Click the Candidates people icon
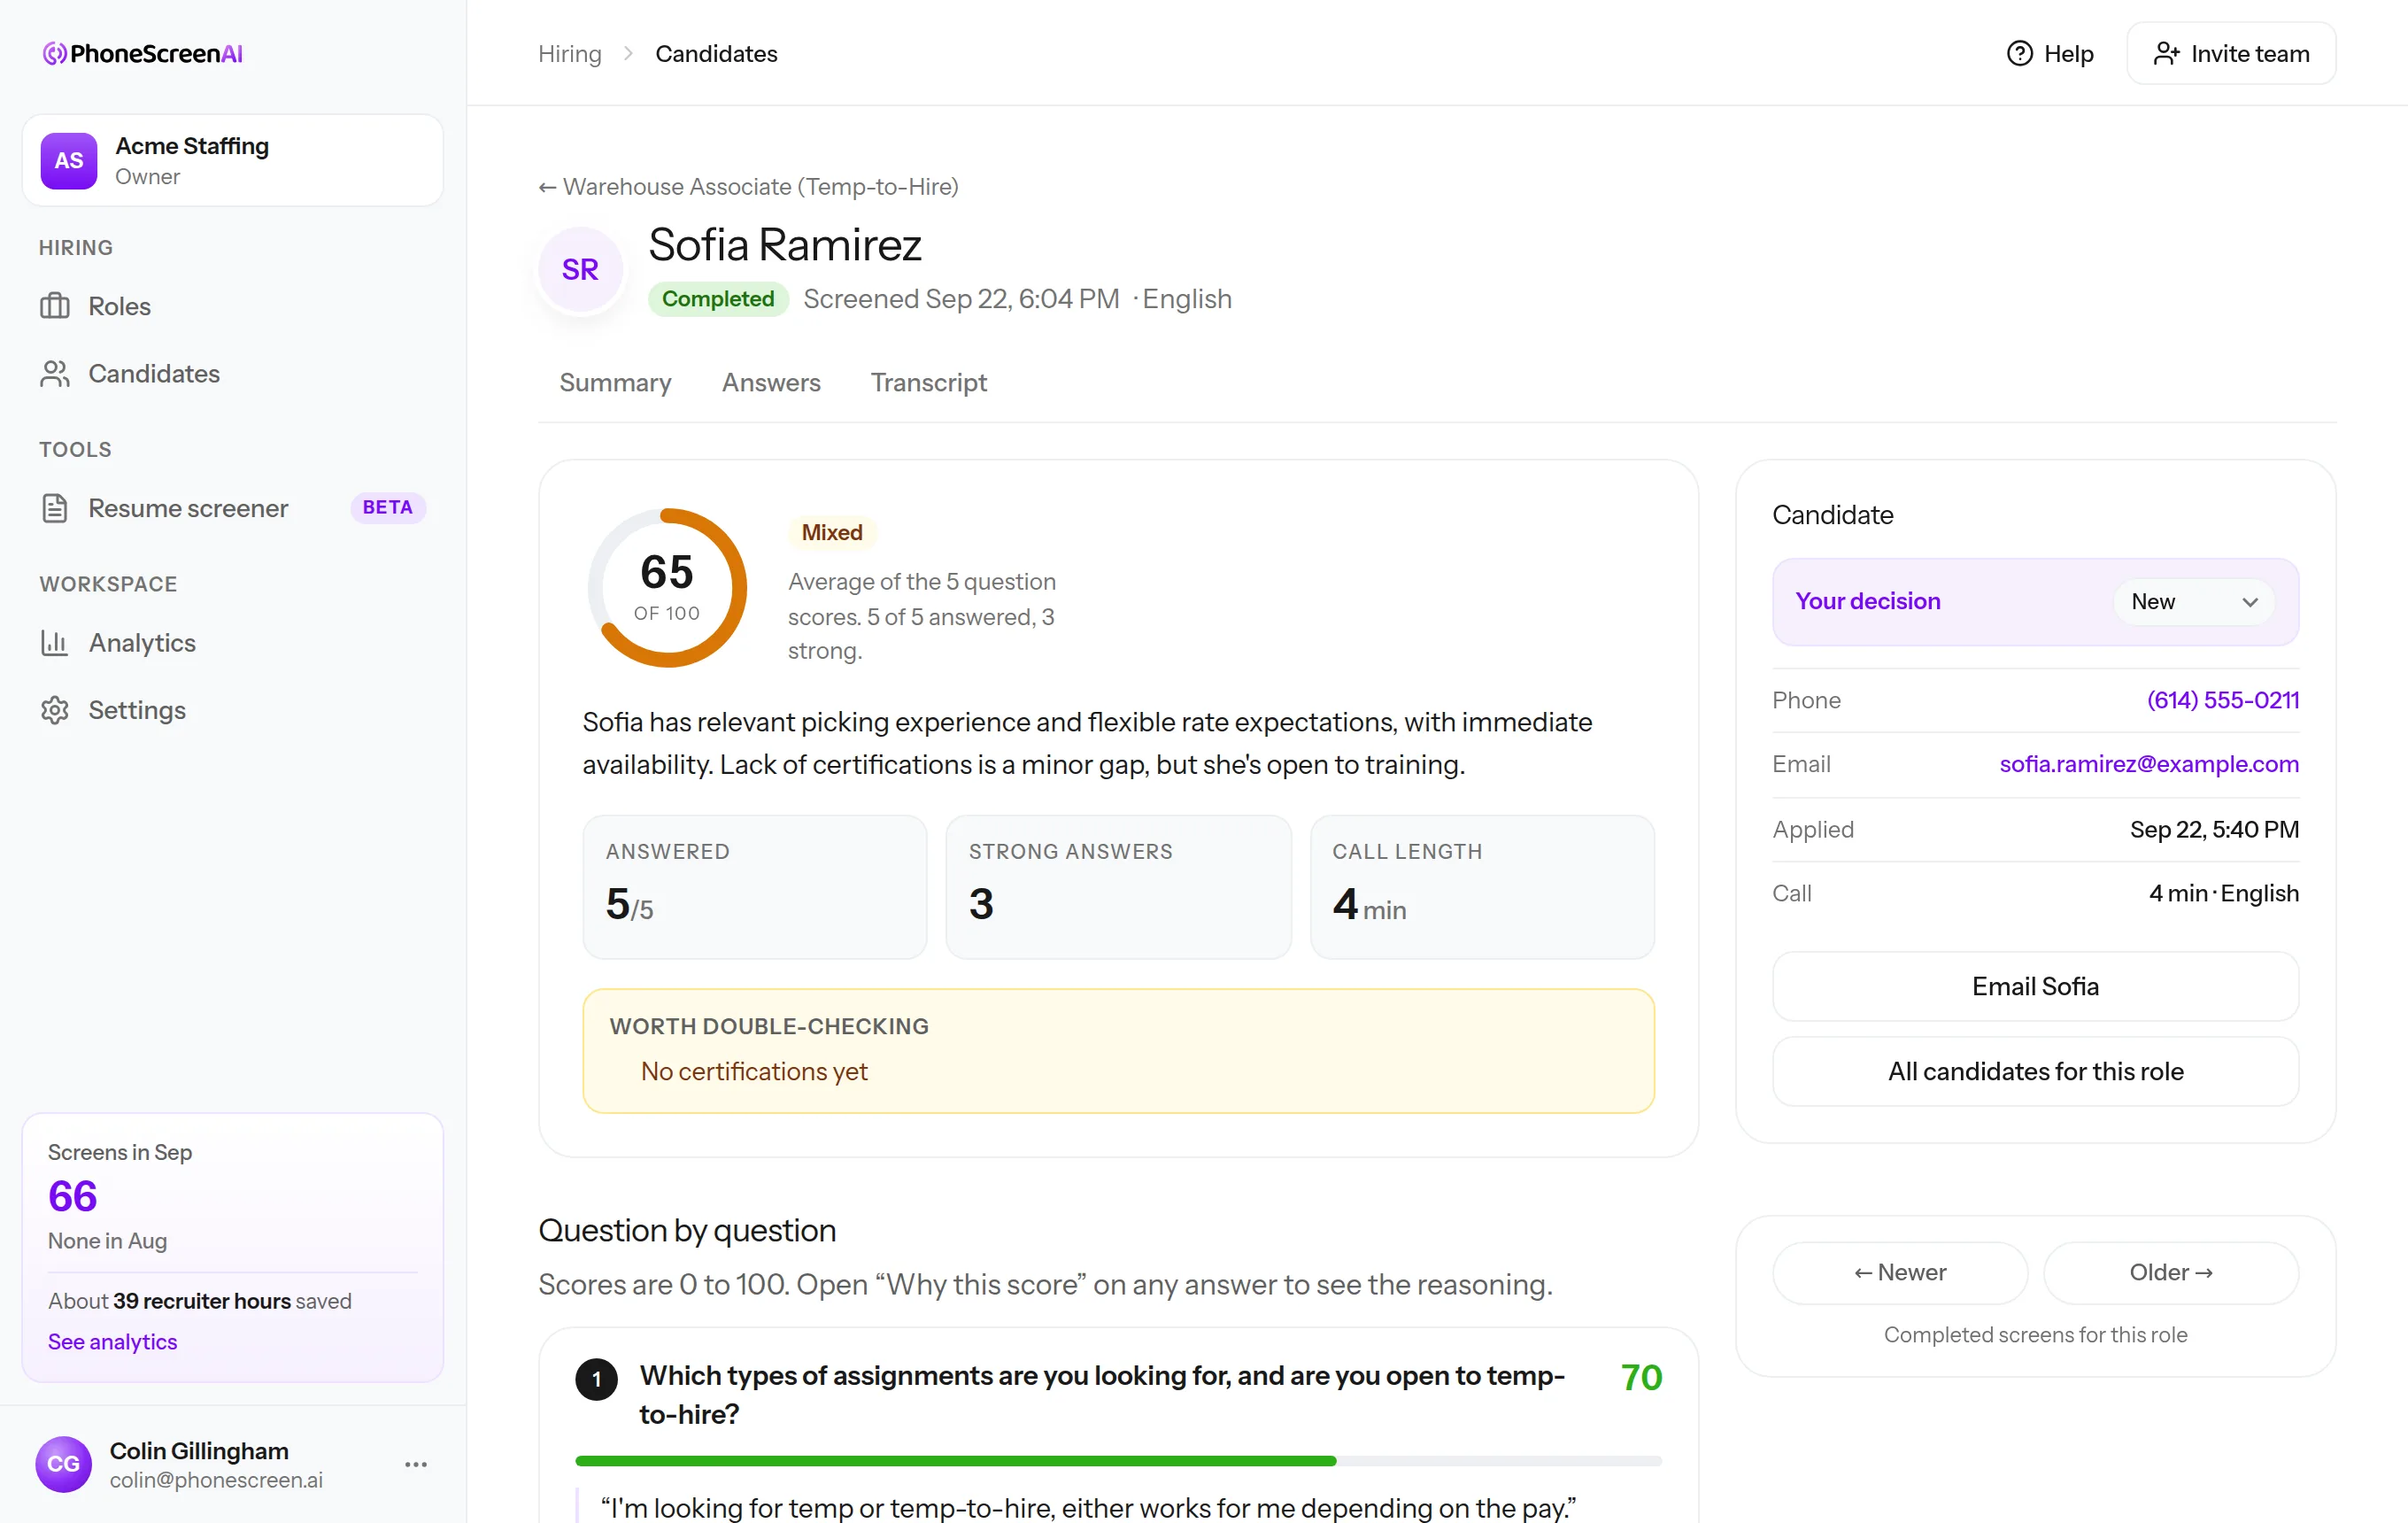 tap(55, 374)
